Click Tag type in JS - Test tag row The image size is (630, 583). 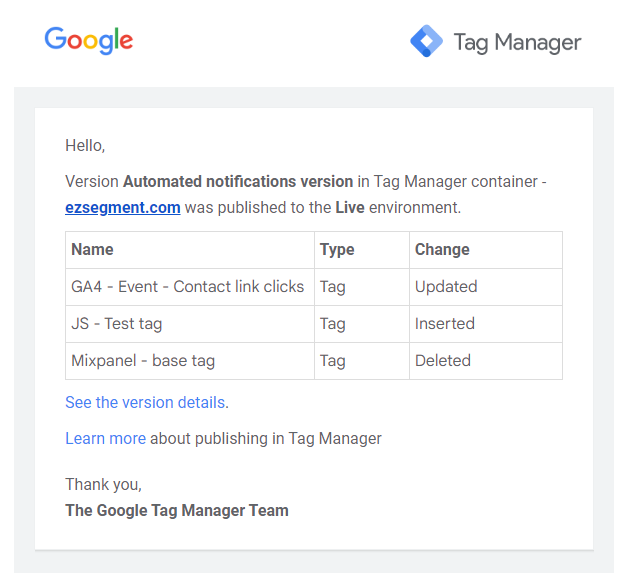pyautogui.click(x=362, y=324)
